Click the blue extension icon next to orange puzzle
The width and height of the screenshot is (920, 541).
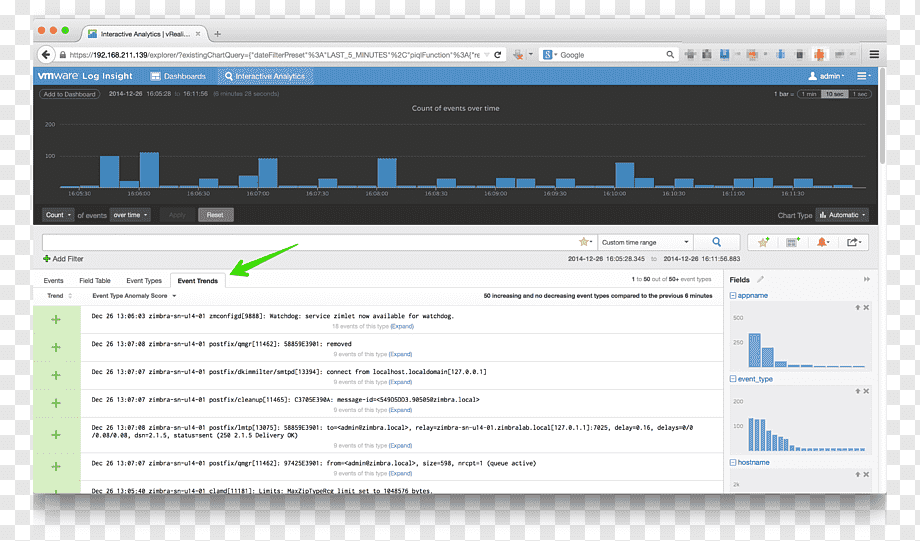point(780,55)
